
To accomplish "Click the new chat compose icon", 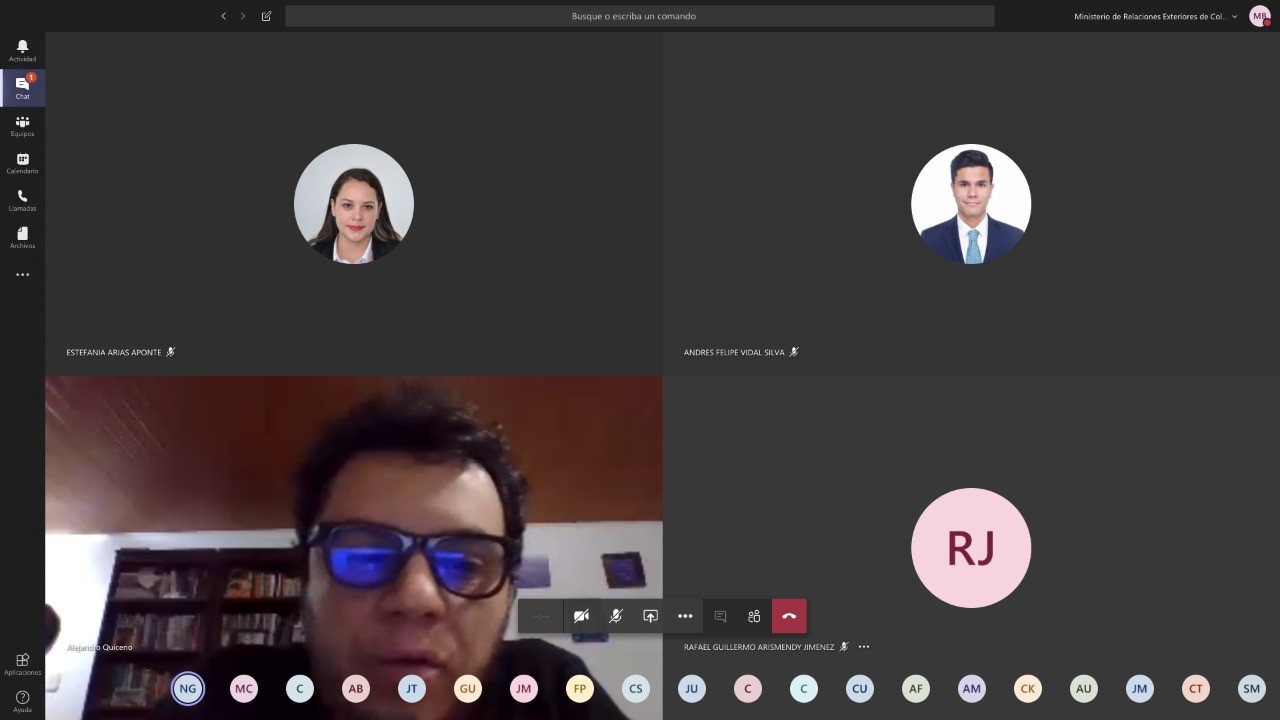I will point(266,16).
